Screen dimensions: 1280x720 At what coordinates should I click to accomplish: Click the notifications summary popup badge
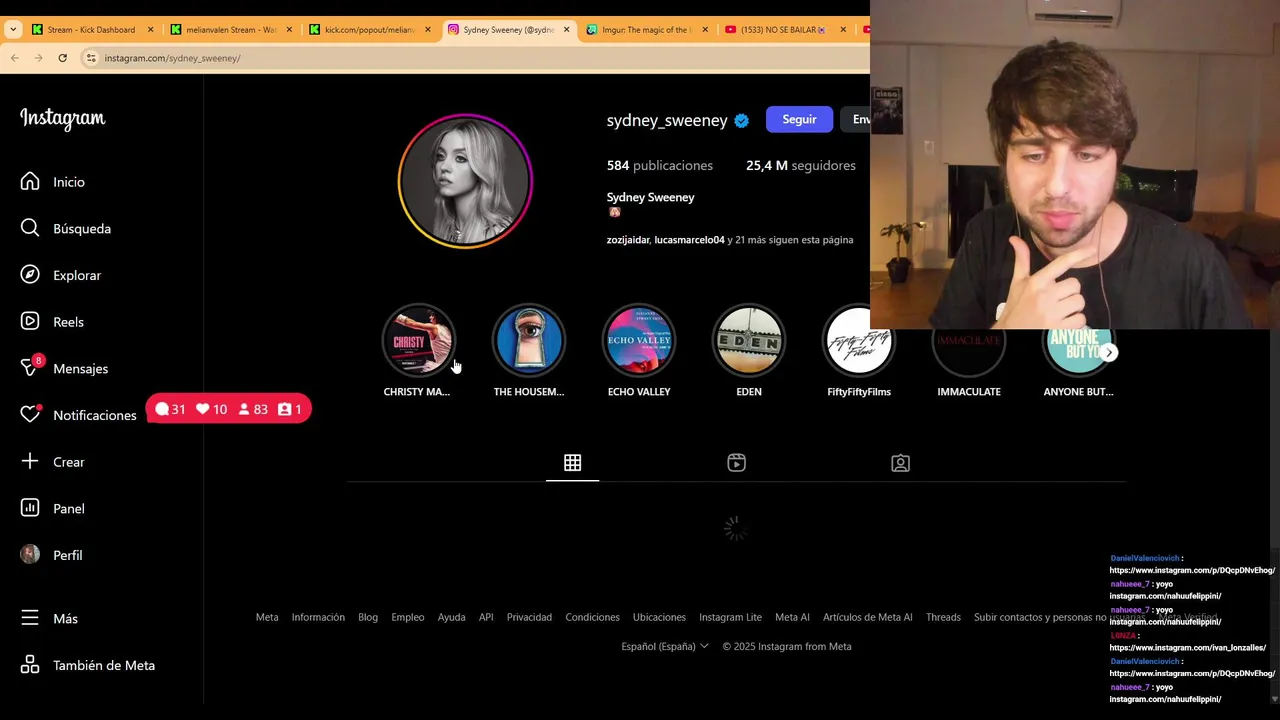click(x=229, y=409)
